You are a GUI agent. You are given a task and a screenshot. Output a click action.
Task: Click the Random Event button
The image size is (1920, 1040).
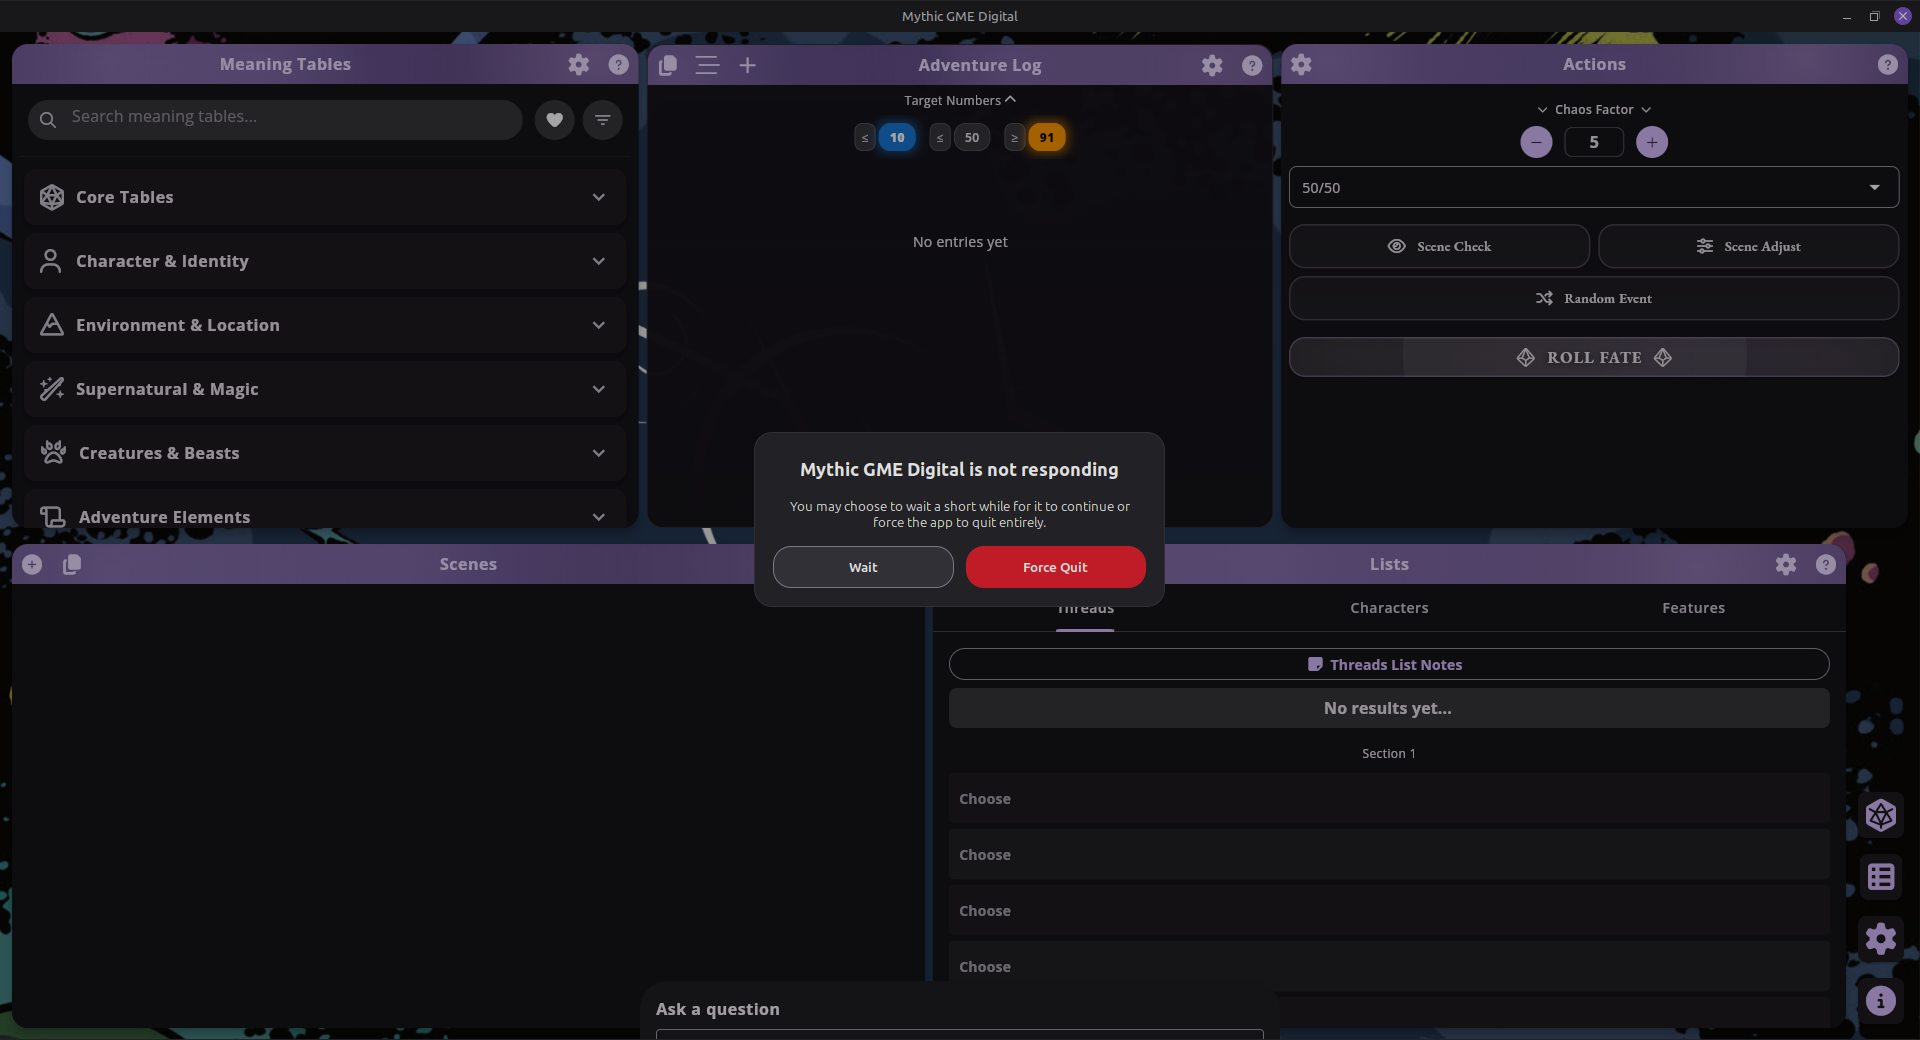pos(1594,298)
